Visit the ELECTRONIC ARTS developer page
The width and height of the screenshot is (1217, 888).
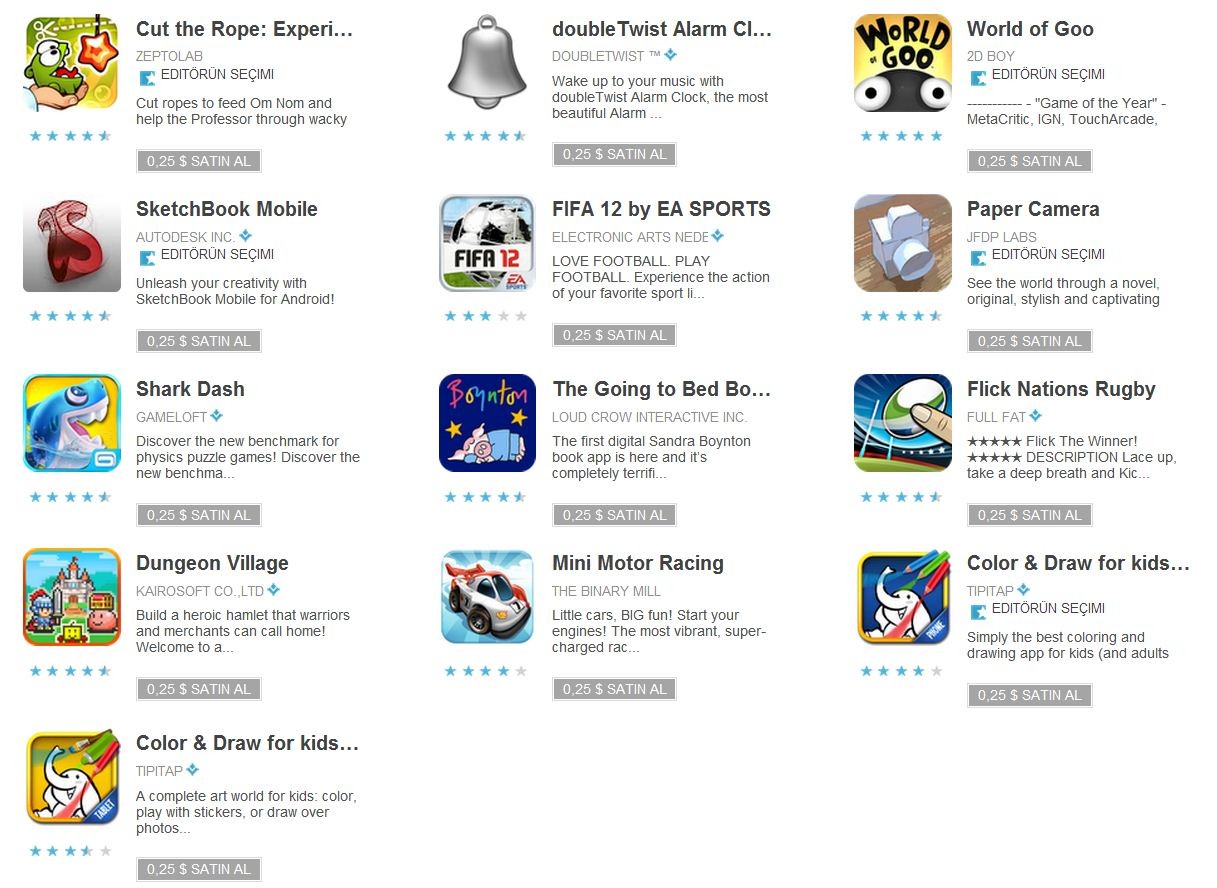[x=630, y=237]
